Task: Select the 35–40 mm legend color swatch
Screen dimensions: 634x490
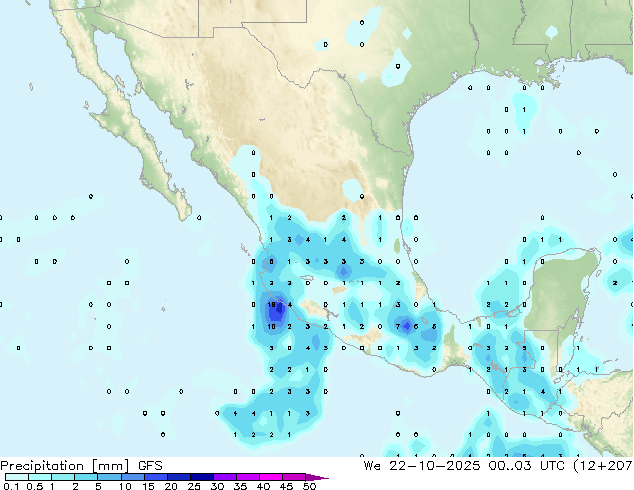Action: [247, 477]
